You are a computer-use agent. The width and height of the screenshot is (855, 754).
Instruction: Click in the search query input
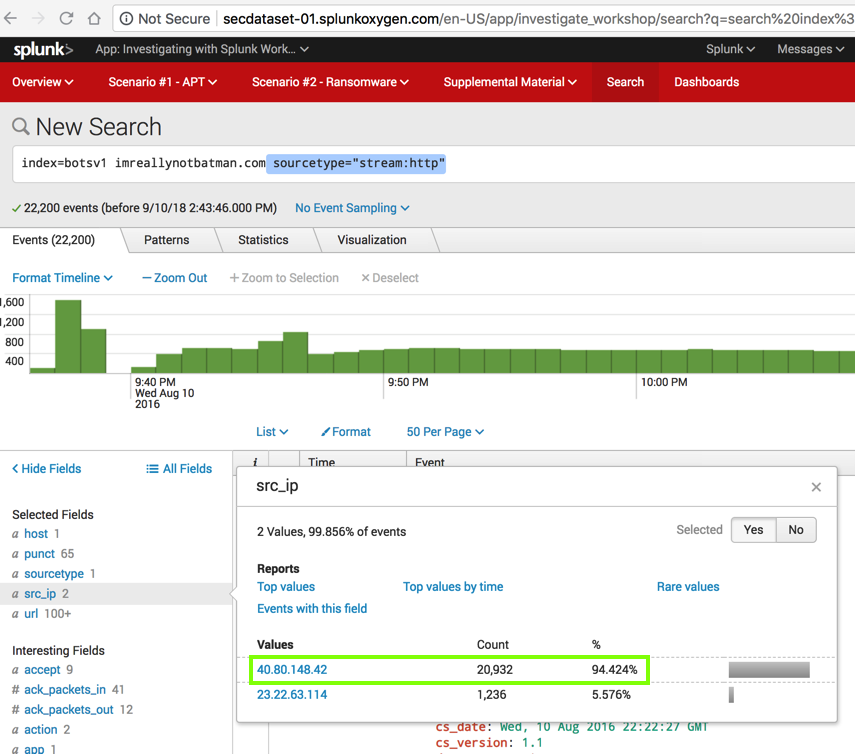(x=600, y=163)
